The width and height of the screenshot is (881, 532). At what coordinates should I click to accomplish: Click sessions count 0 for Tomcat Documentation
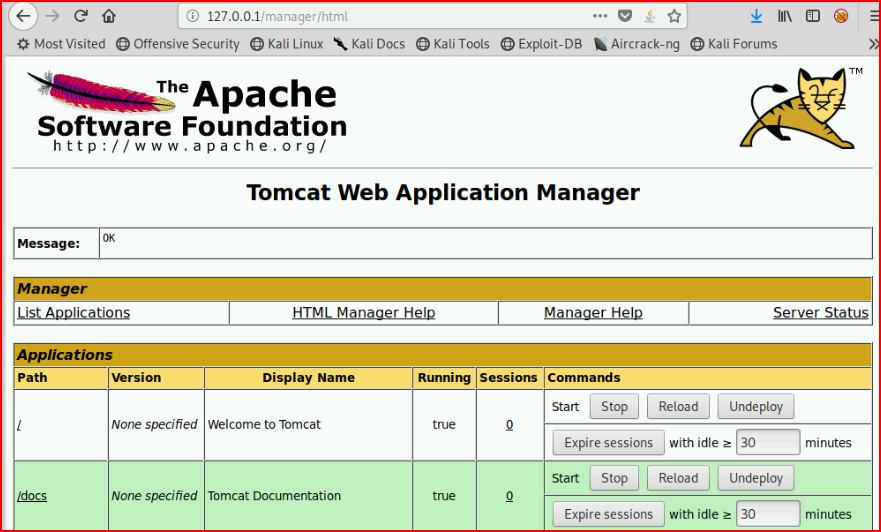click(x=509, y=496)
